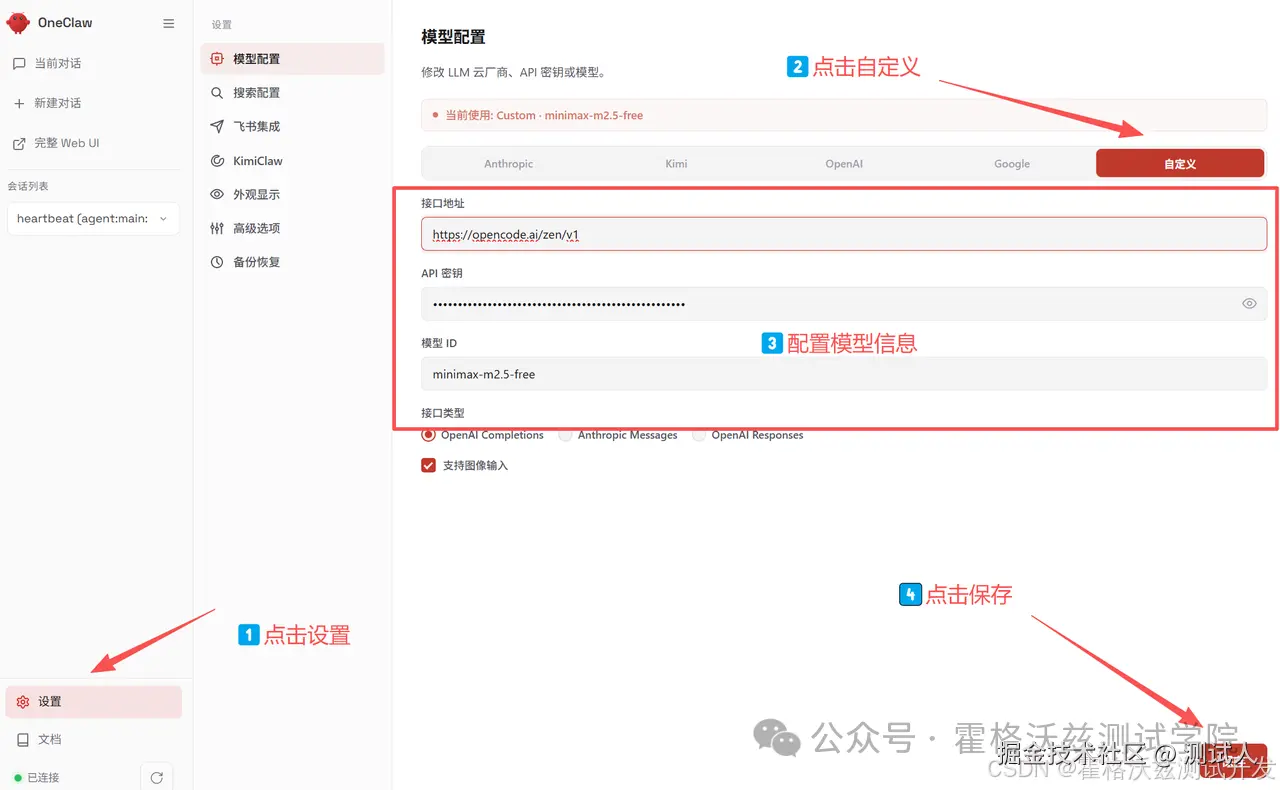The image size is (1280, 790).
Task: Open 模型配置 settings section
Action: pyautogui.click(x=292, y=59)
